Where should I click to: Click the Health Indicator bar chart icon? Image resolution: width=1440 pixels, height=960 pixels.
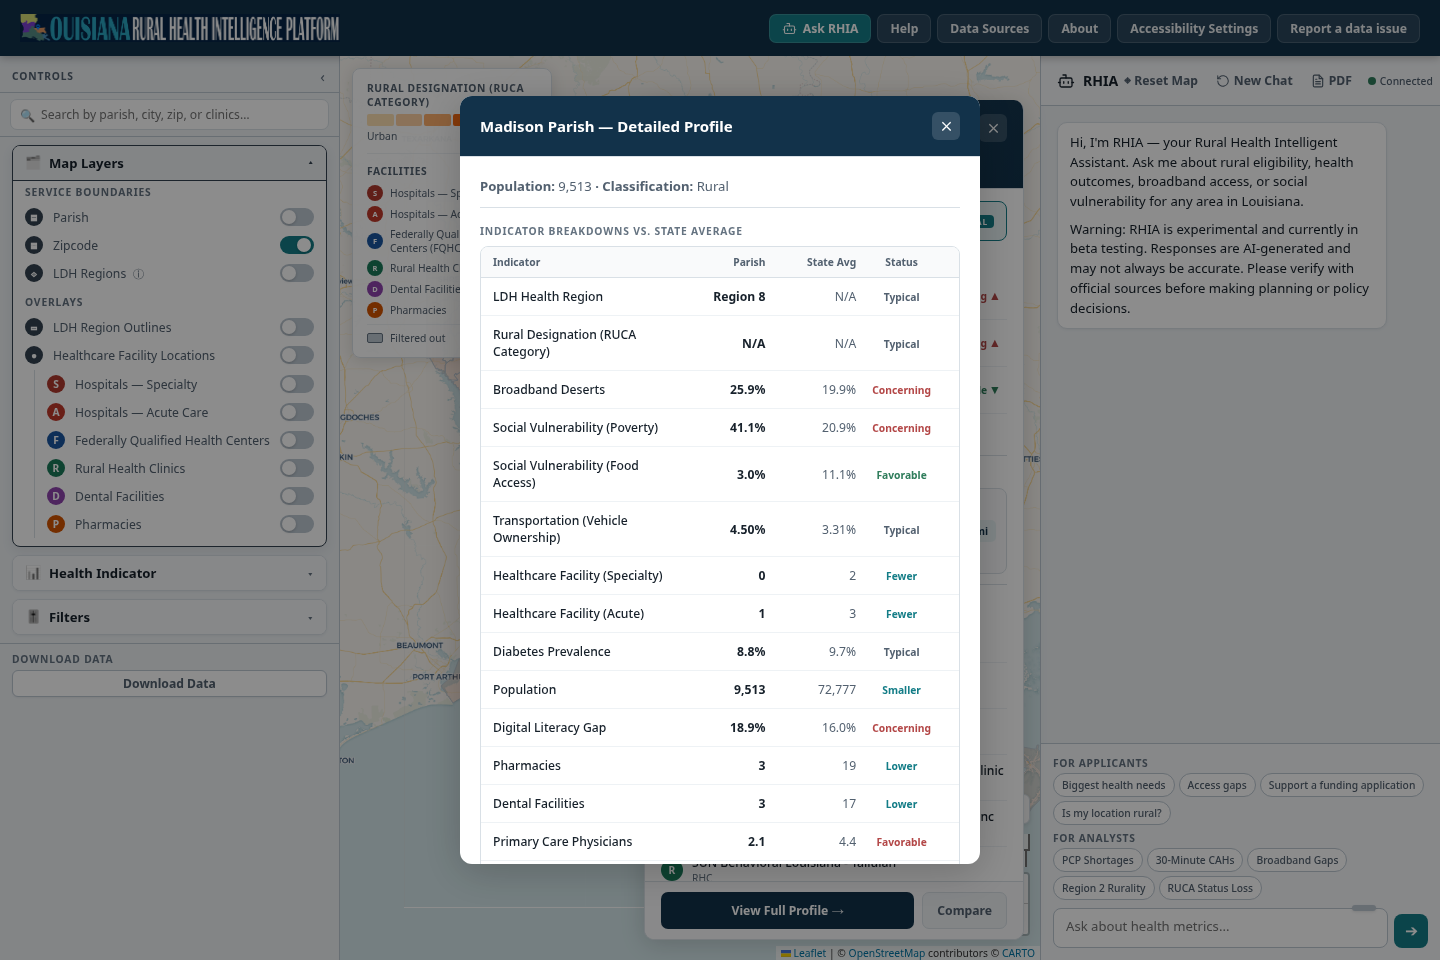tap(33, 573)
